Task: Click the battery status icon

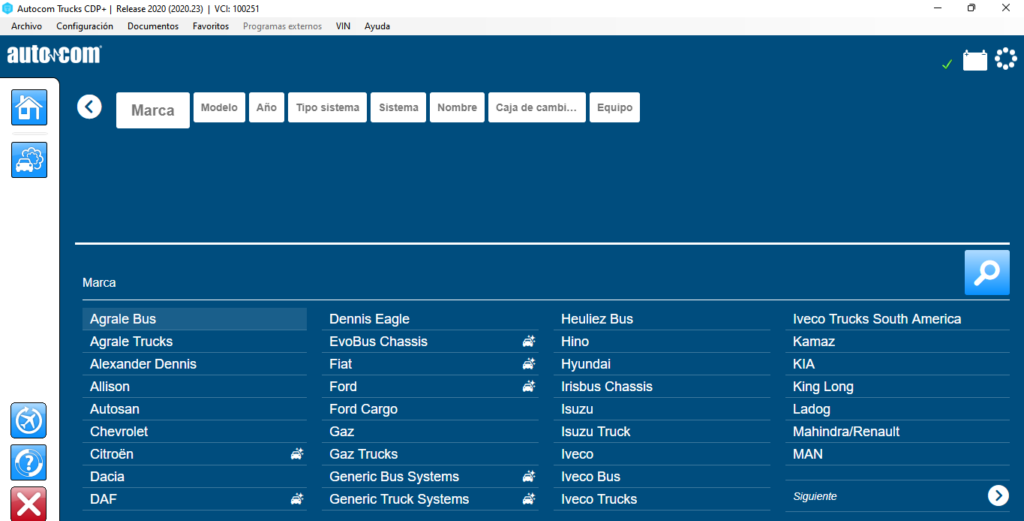Action: tap(975, 60)
